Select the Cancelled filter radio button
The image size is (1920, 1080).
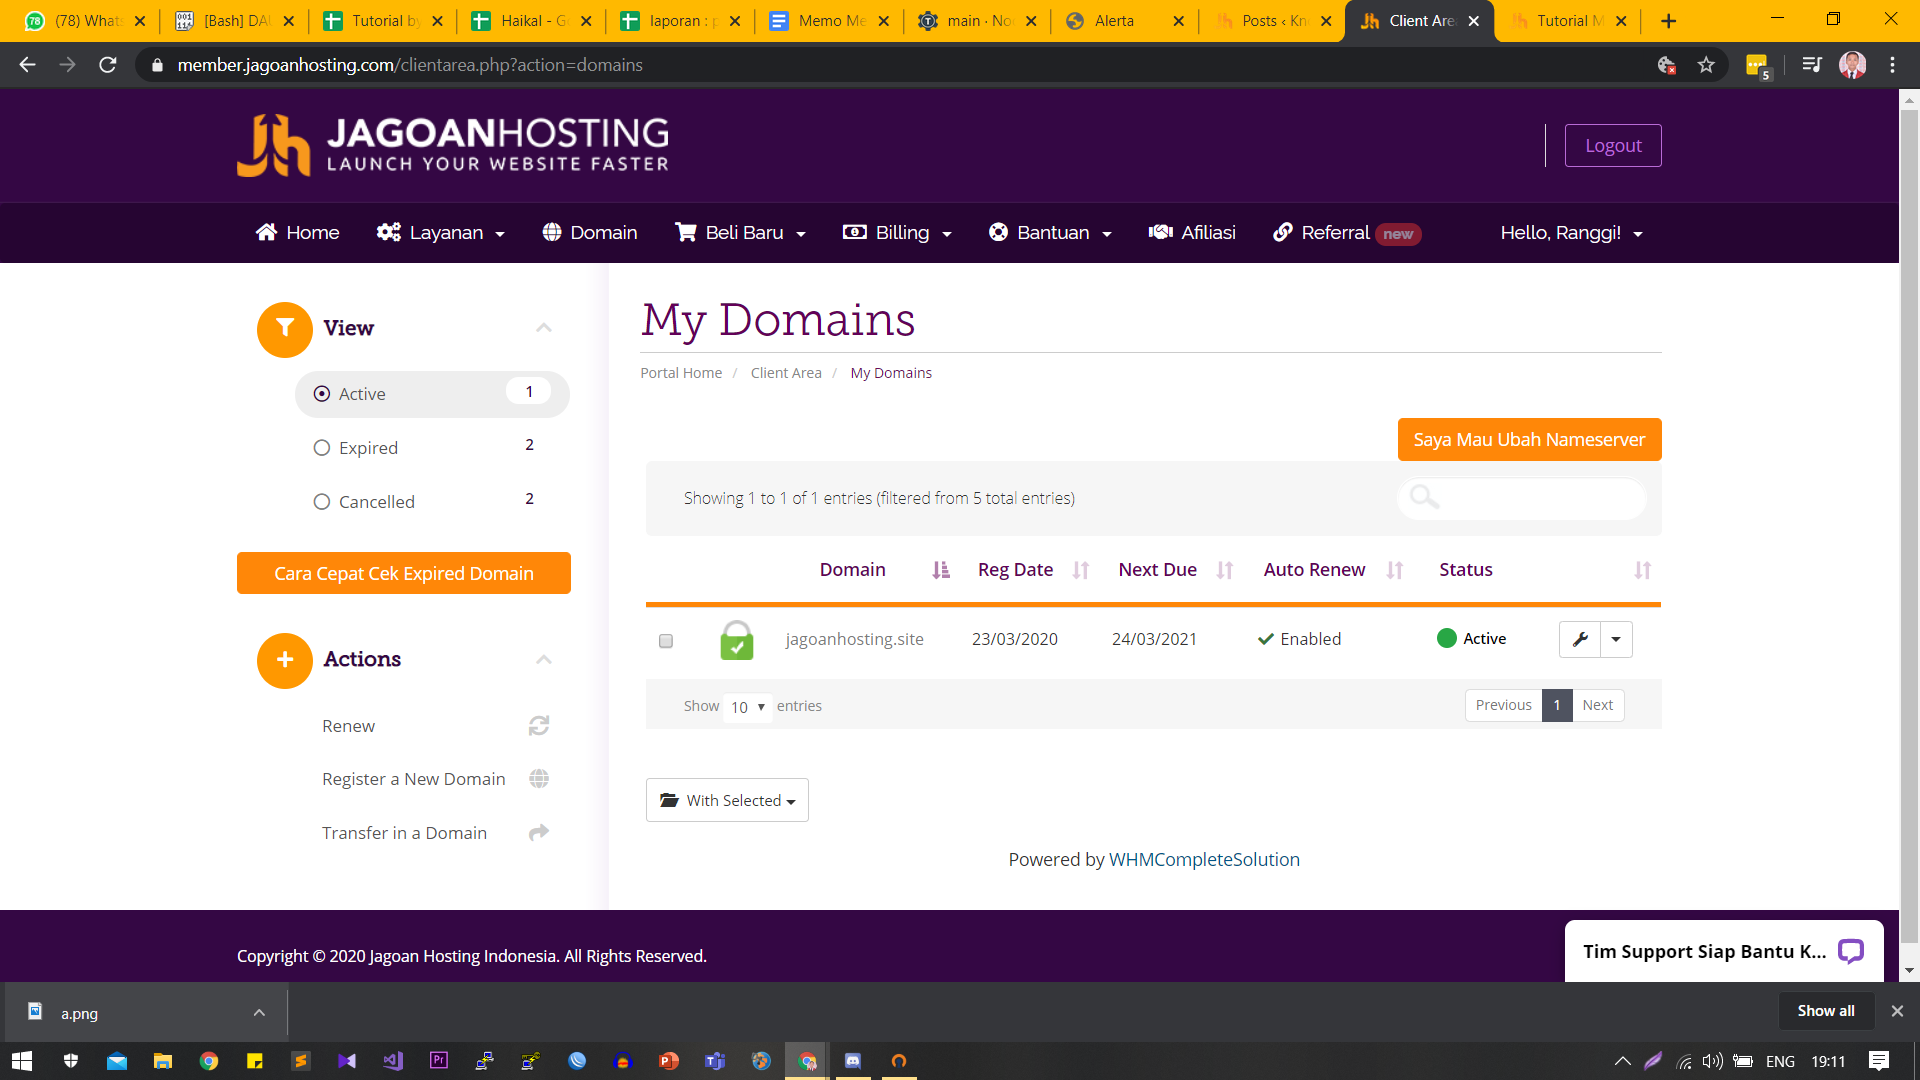[322, 502]
